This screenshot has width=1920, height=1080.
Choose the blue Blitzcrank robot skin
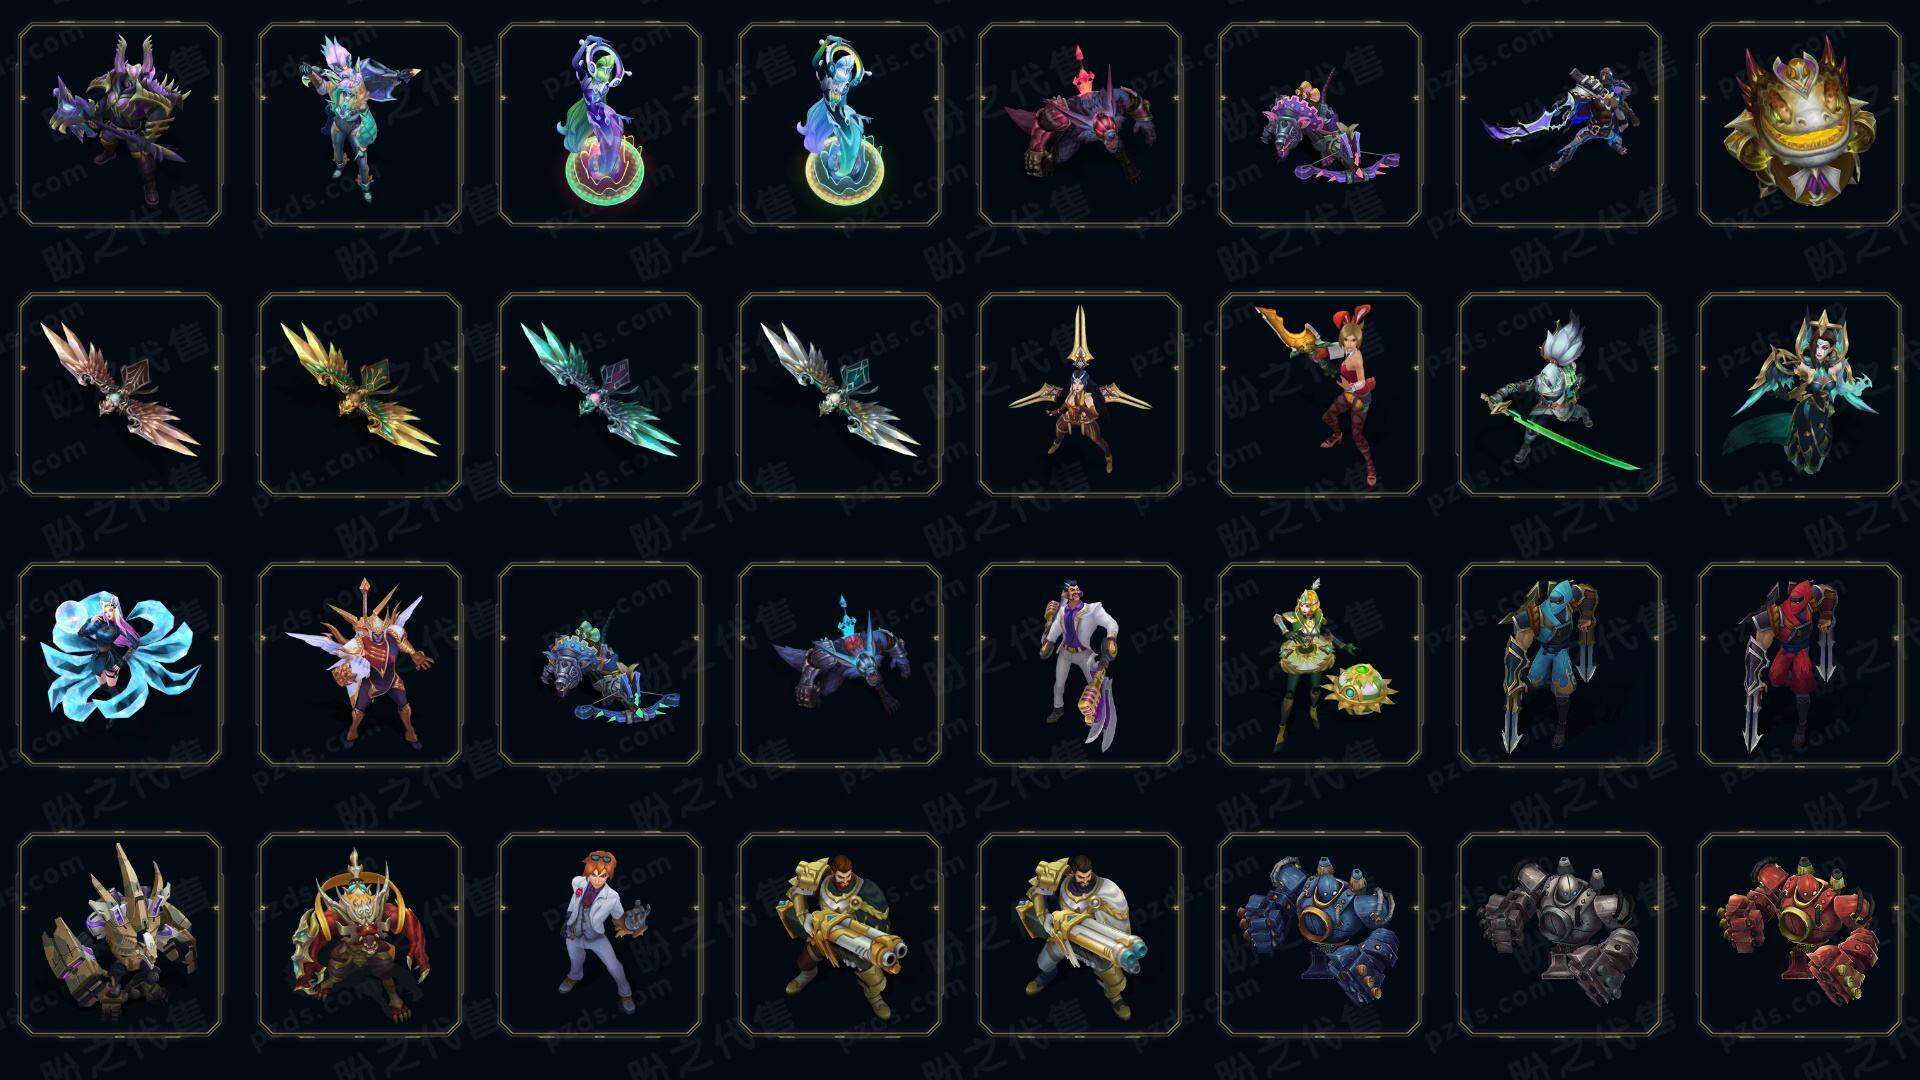click(1319, 934)
